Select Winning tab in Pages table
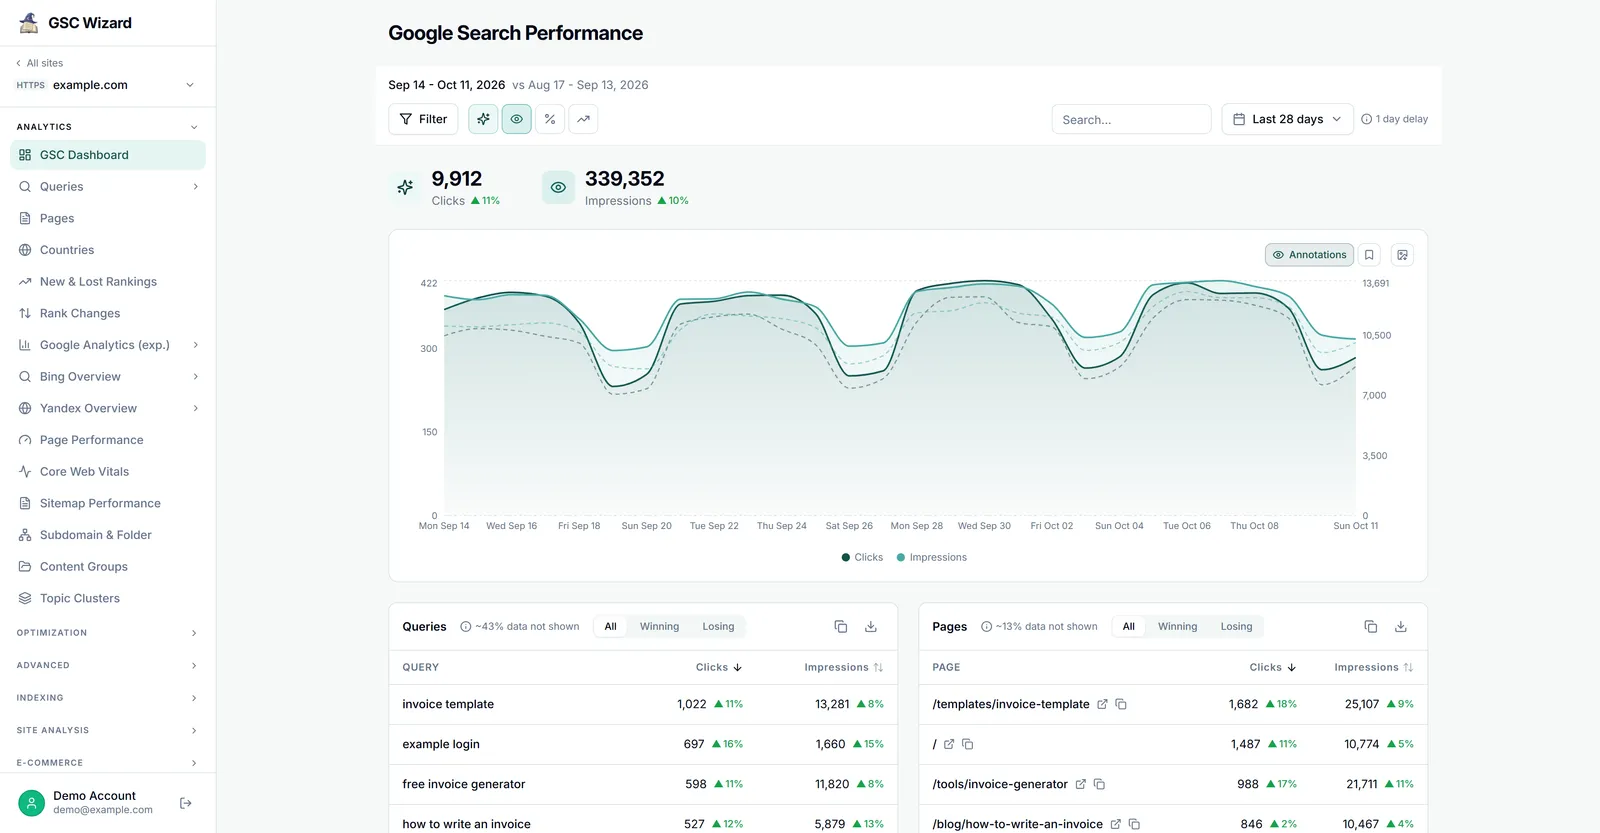Viewport: 1600px width, 833px height. pos(1177,627)
